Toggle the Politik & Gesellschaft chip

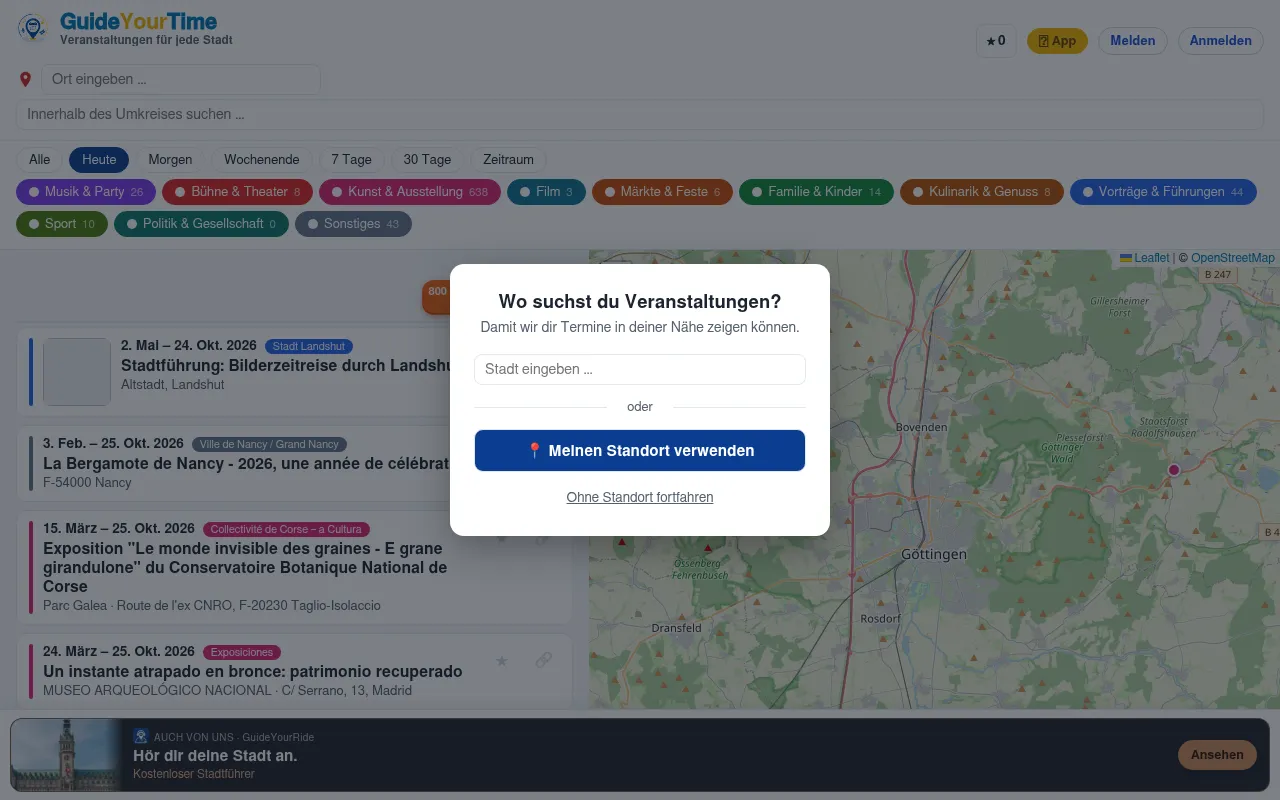(201, 224)
